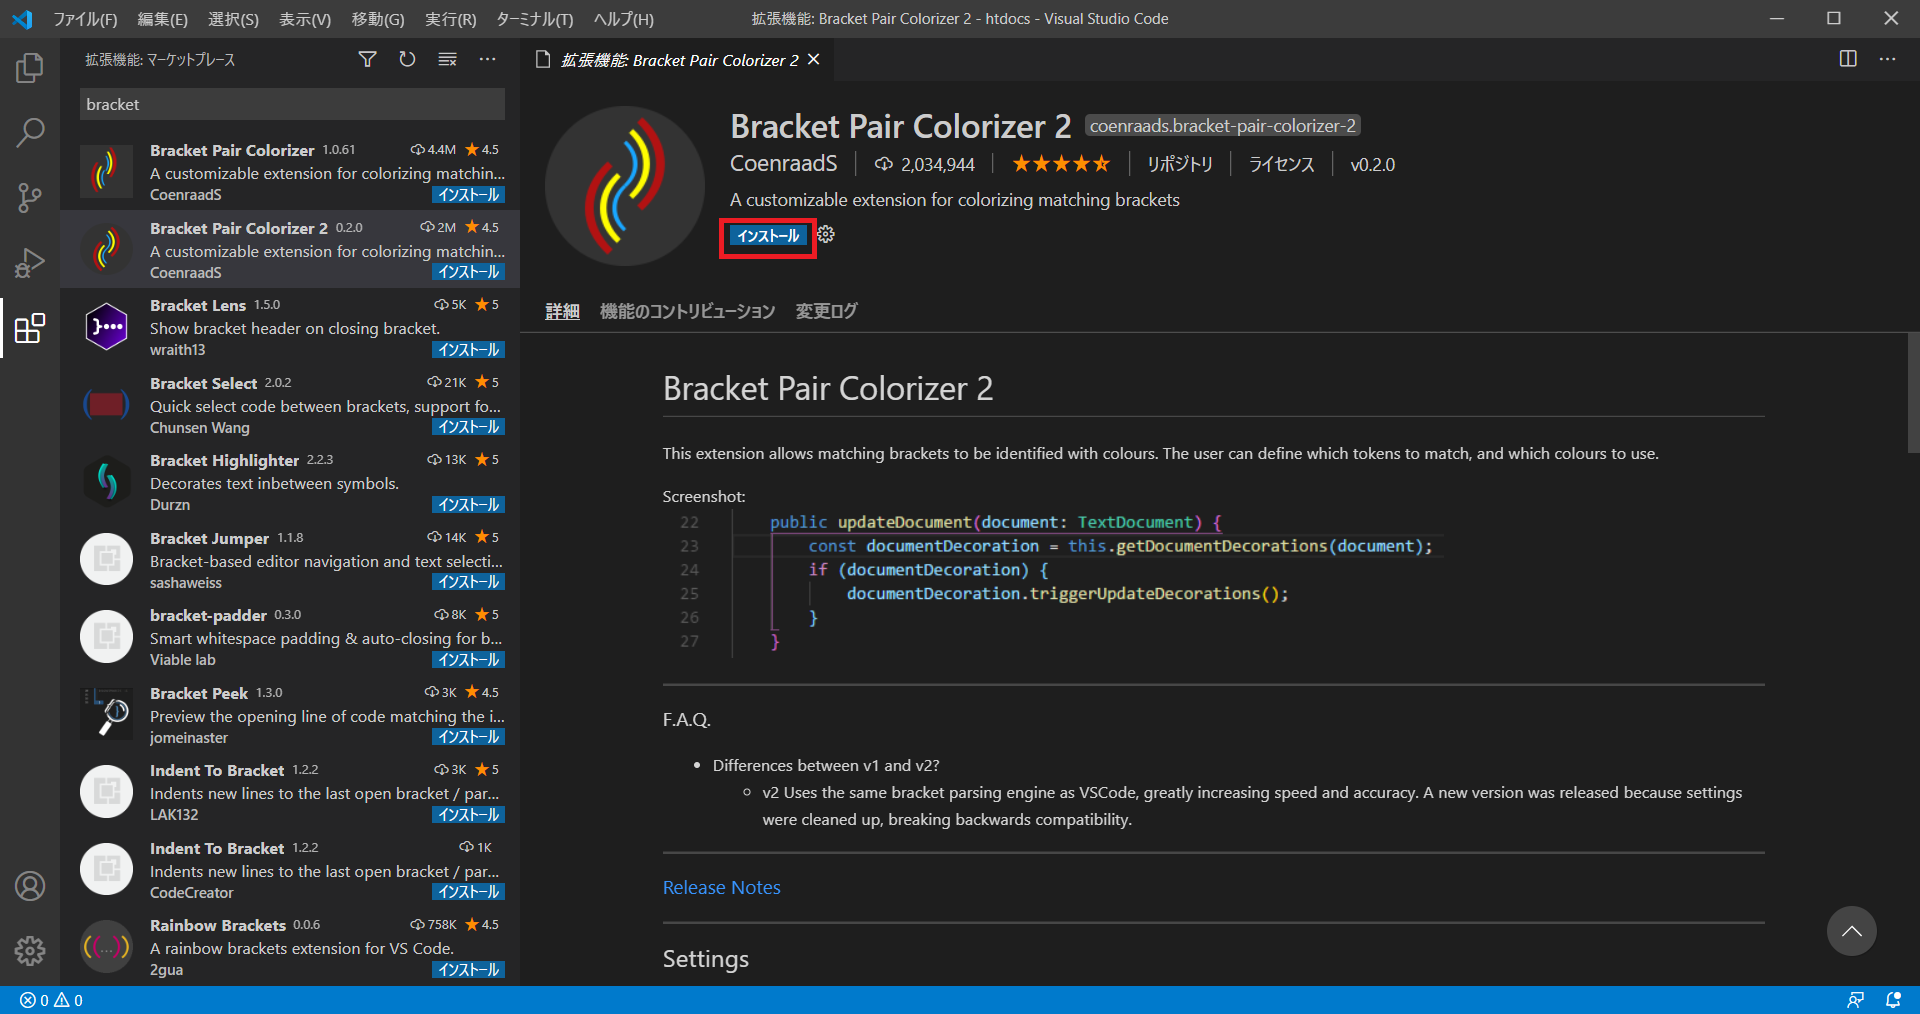Open the 移動(G) menu

pos(378,19)
